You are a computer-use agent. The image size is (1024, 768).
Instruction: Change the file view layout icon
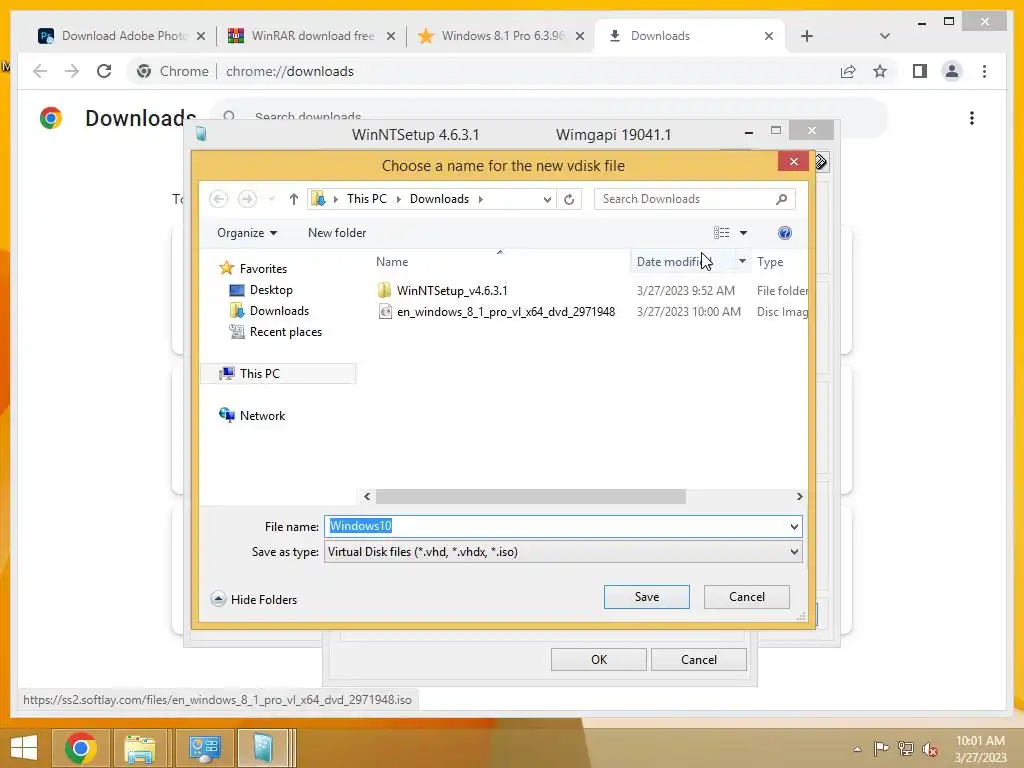[722, 232]
